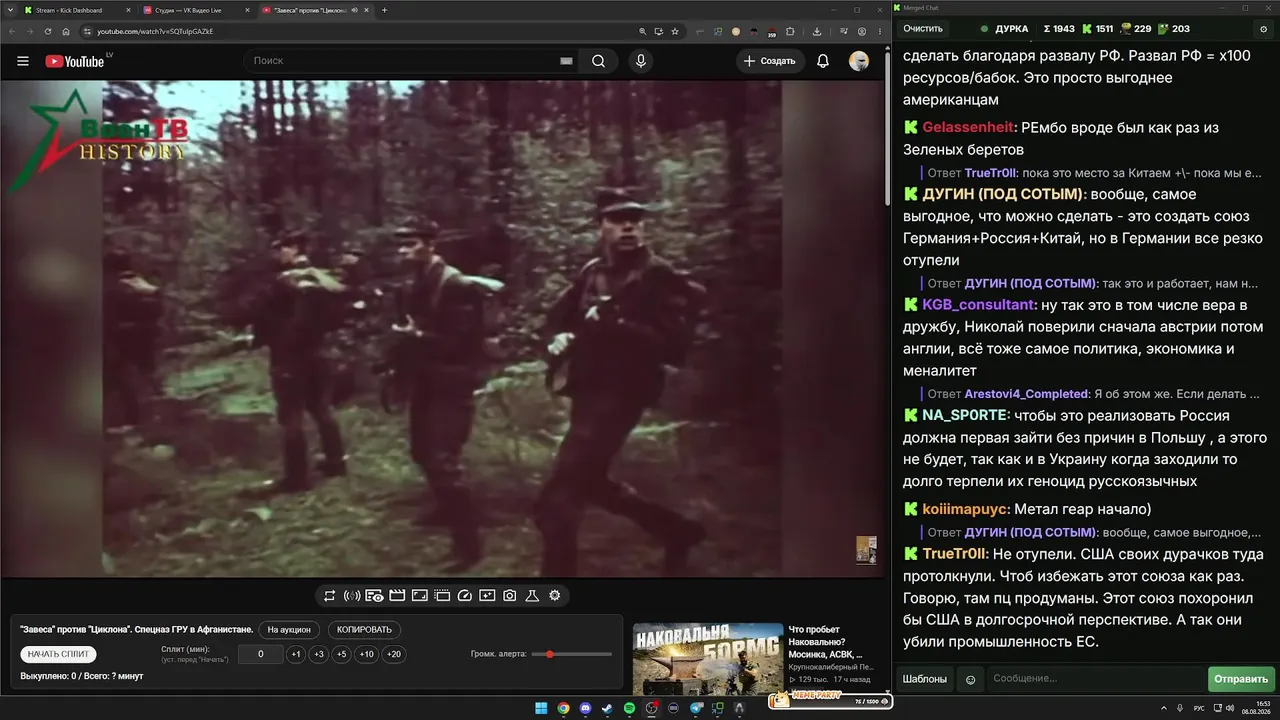Click the КОПИРОВАТЬ button
The image size is (1280, 720).
point(365,630)
